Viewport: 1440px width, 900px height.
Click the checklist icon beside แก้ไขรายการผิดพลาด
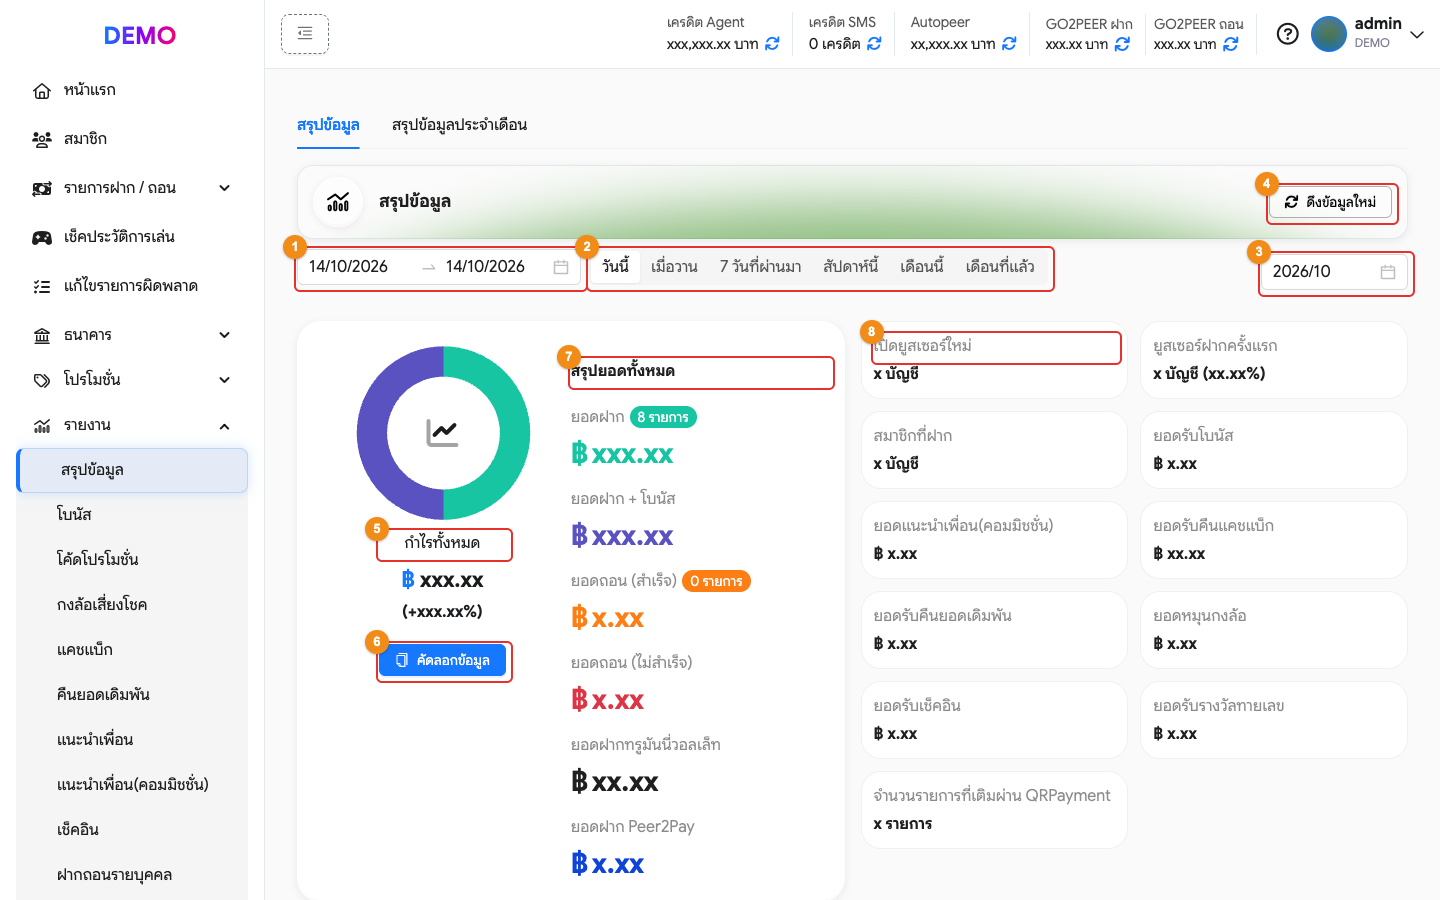pyautogui.click(x=42, y=287)
